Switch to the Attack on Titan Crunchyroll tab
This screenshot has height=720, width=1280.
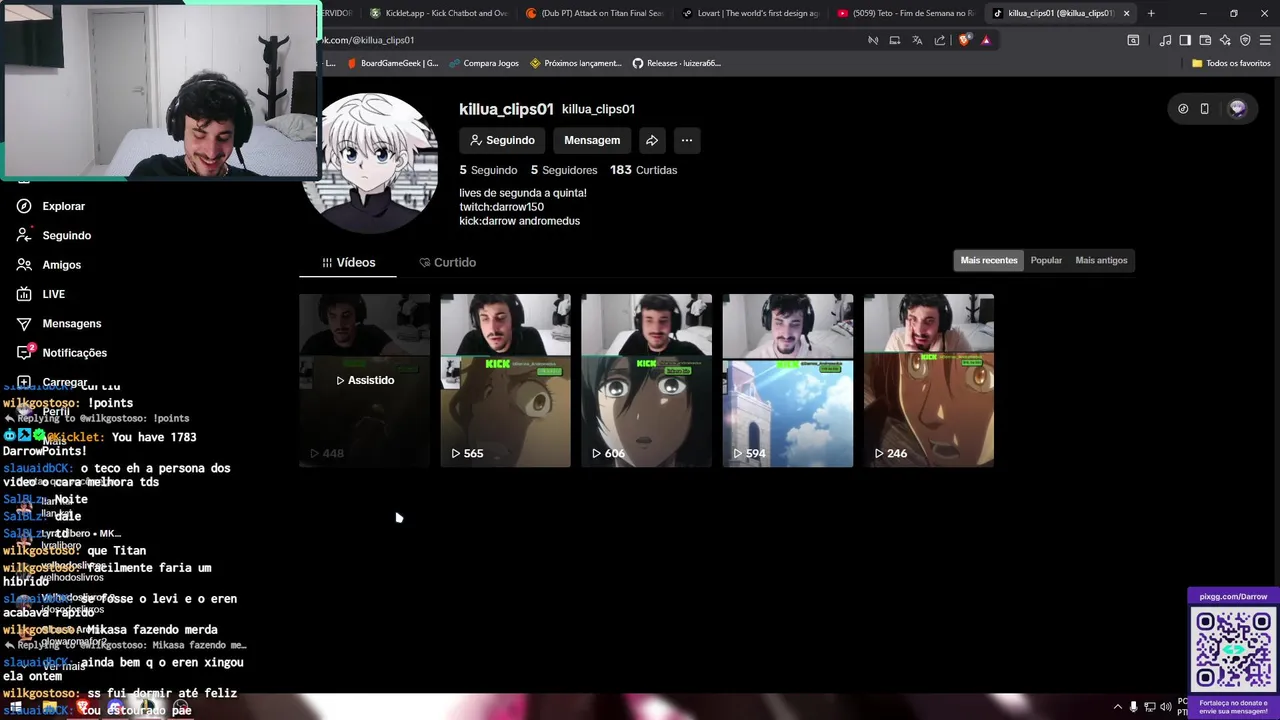pyautogui.click(x=594, y=13)
